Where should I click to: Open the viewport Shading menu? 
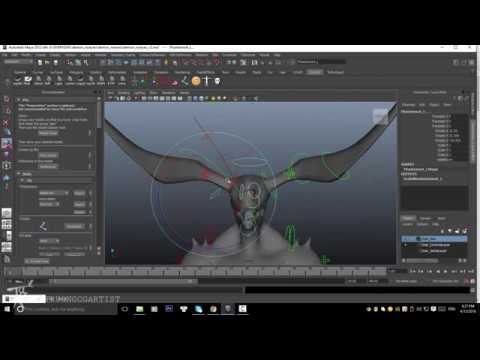[124, 93]
